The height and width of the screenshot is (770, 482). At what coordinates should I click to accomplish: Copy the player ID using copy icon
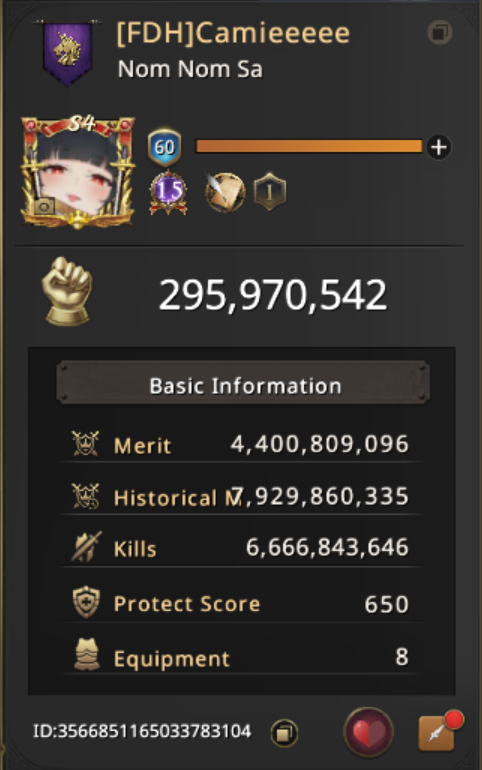pyautogui.click(x=284, y=733)
